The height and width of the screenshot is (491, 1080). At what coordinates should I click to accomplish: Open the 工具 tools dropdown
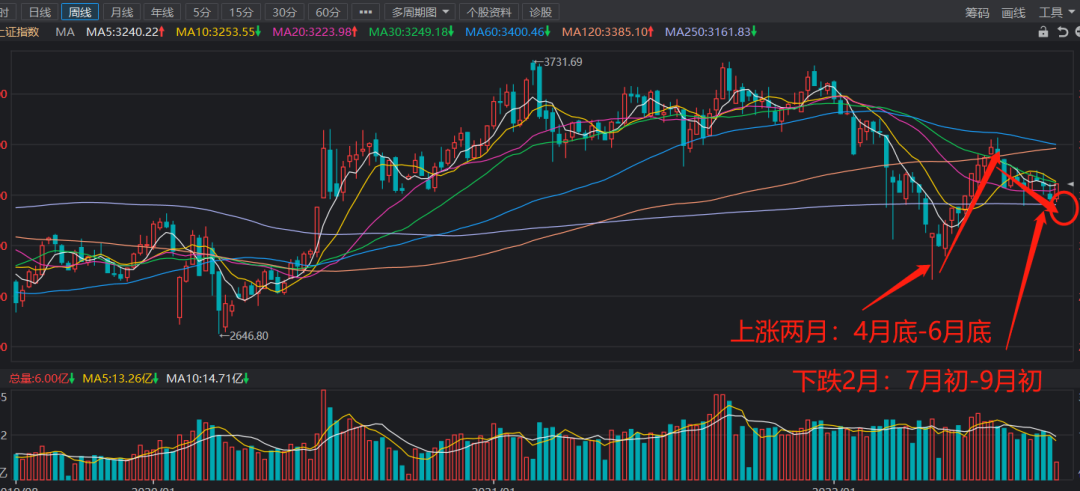click(x=1055, y=12)
